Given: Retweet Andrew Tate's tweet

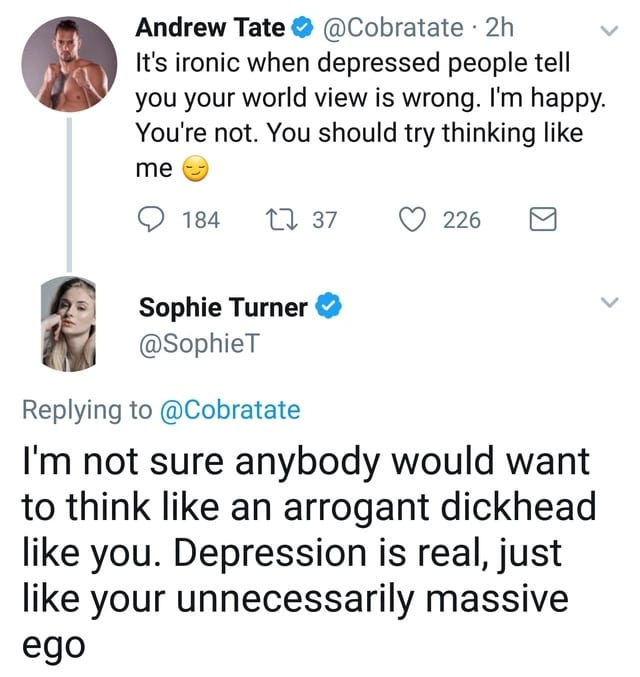Looking at the screenshot, I should tap(281, 219).
